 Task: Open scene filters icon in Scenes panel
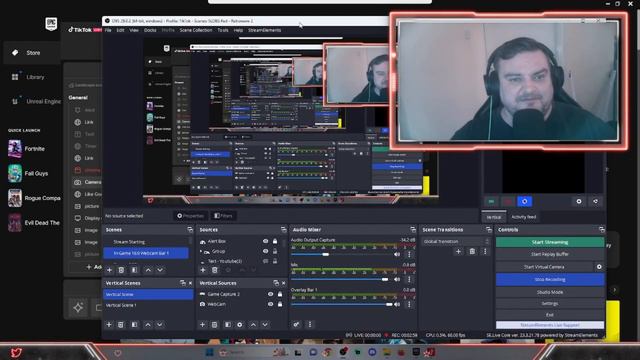(x=134, y=270)
